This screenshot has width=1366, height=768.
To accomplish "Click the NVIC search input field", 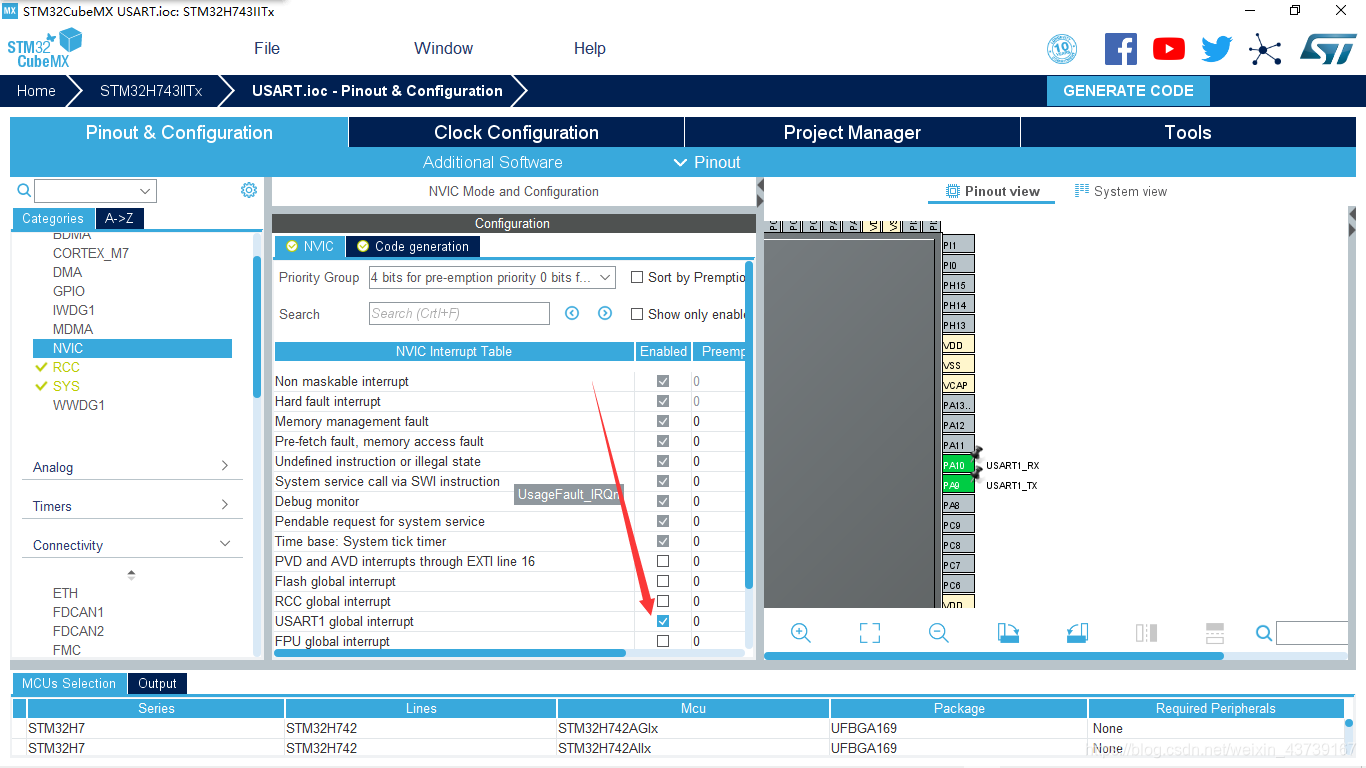I will 459,313.
